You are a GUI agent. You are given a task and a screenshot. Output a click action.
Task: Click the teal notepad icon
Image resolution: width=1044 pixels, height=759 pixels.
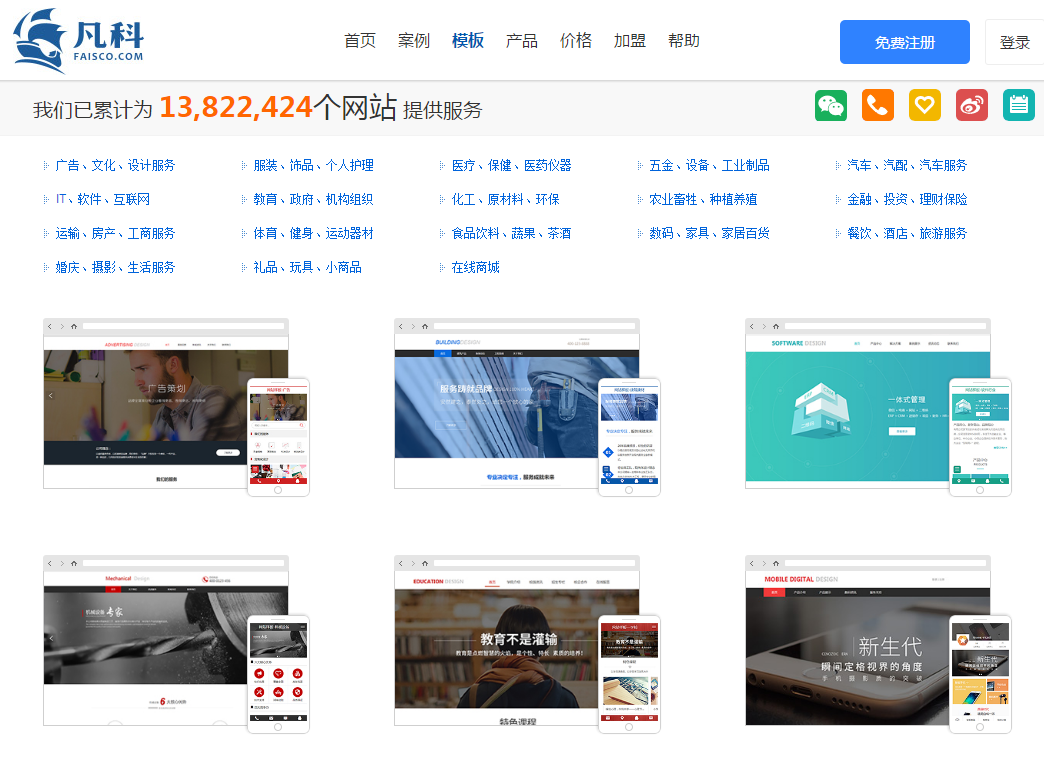1018,105
